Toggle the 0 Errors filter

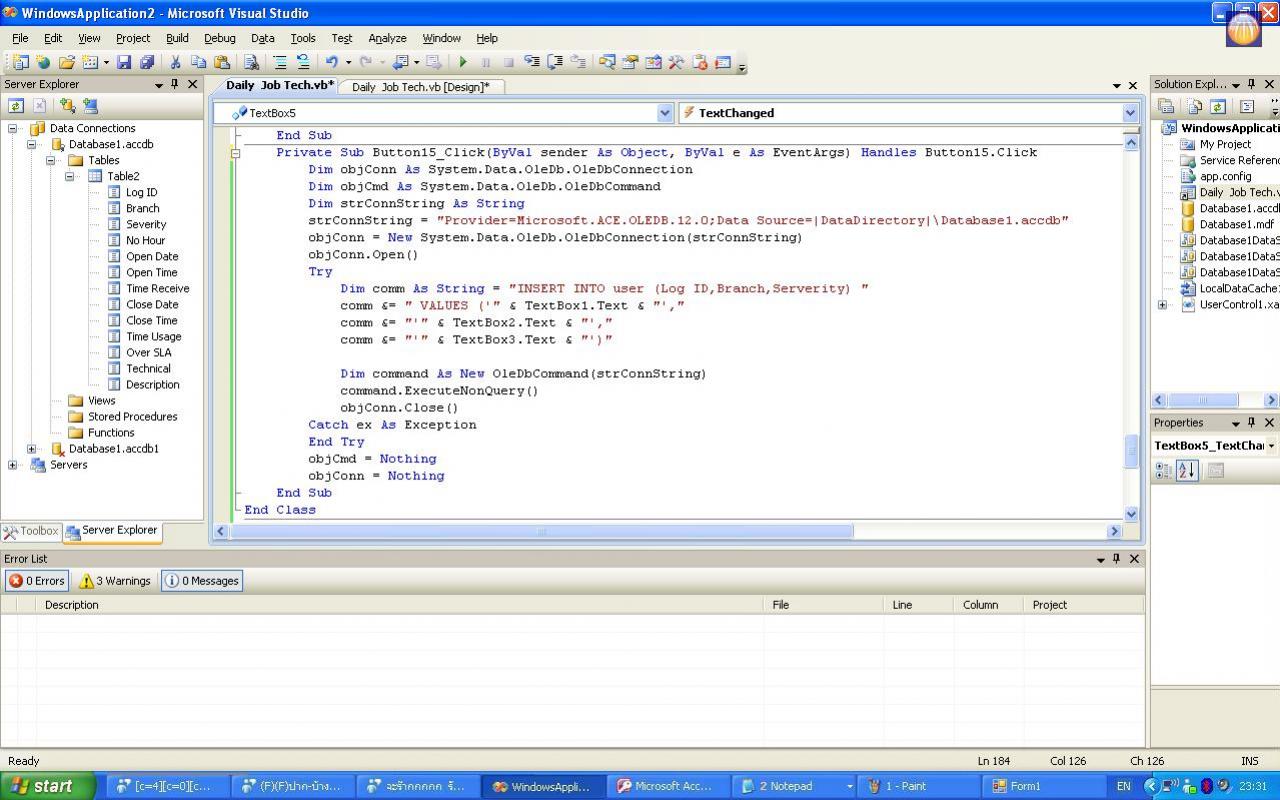[37, 581]
